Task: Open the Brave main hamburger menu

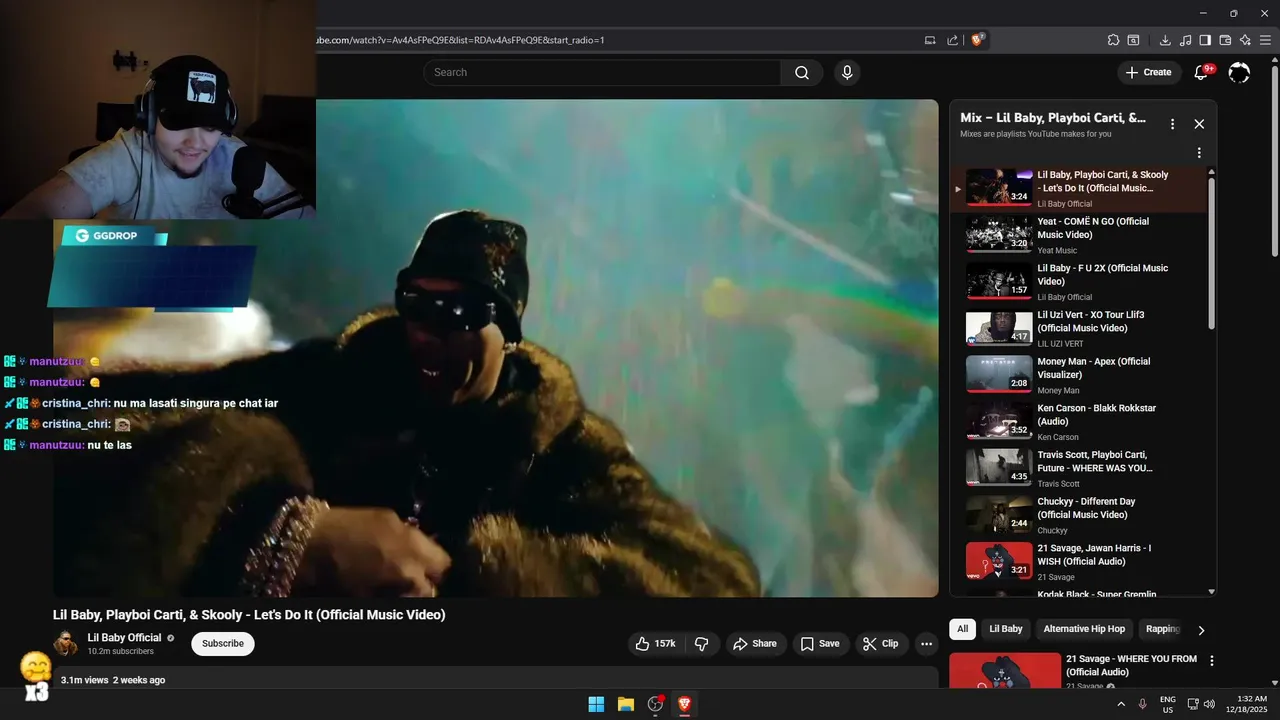Action: (1265, 40)
